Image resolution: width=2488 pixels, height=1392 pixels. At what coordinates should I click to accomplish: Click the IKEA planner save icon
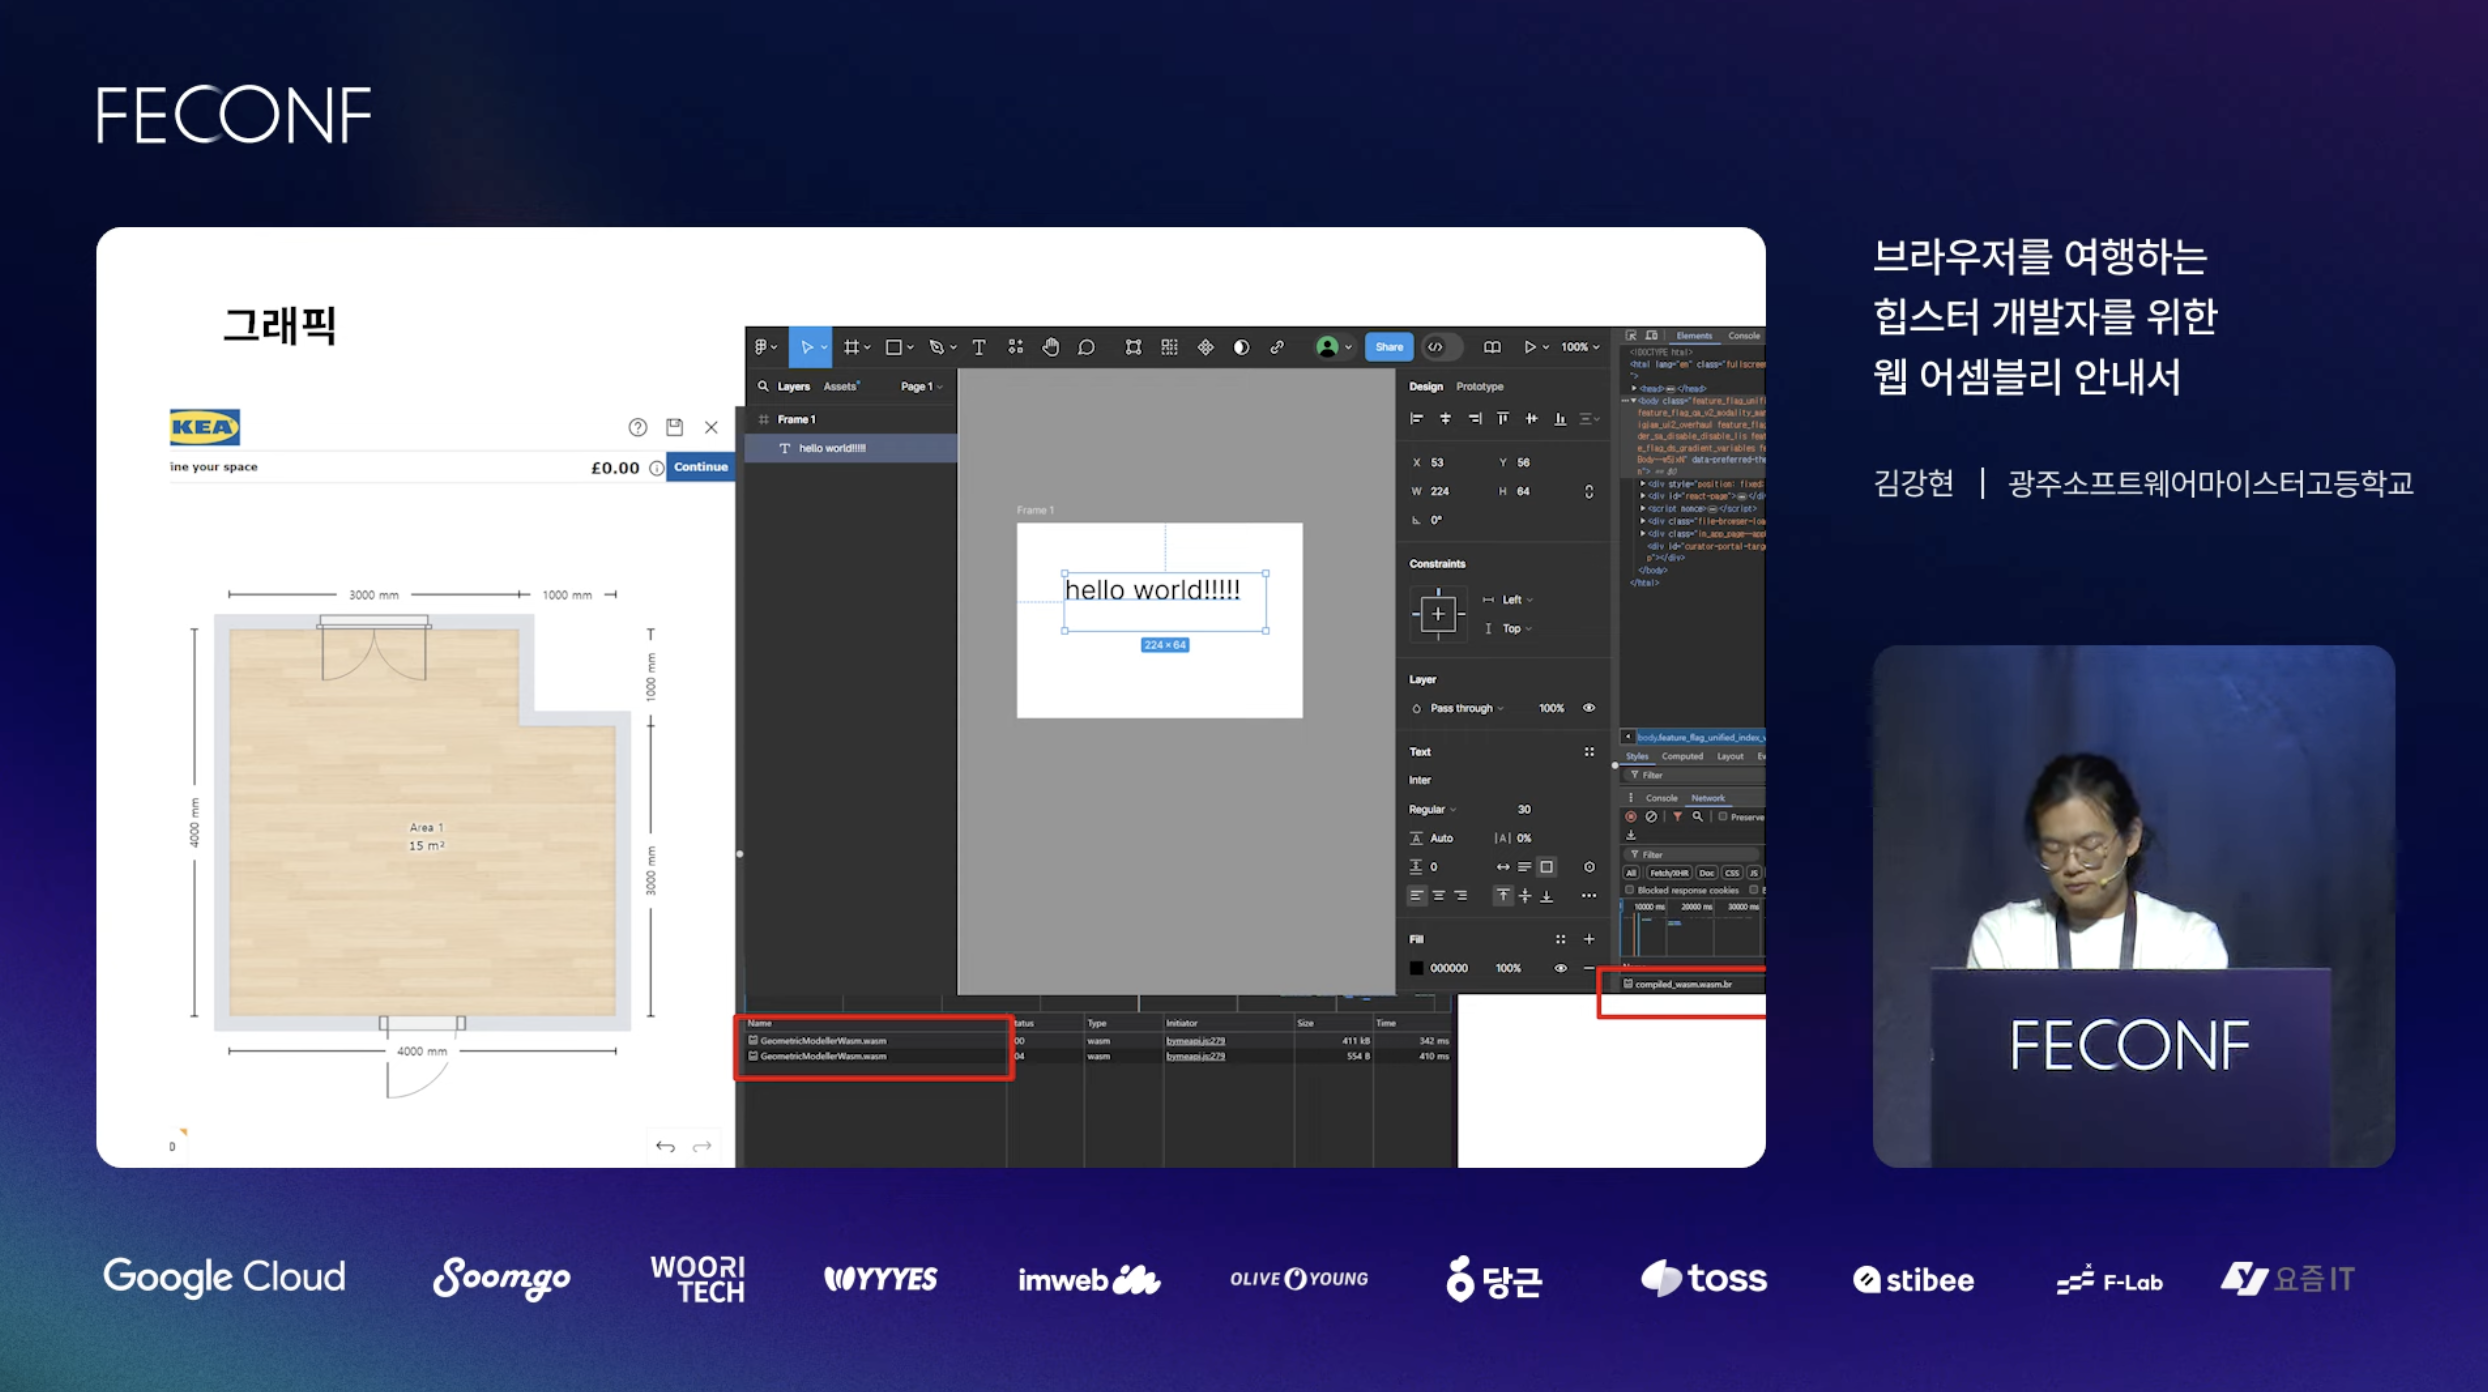coord(675,427)
